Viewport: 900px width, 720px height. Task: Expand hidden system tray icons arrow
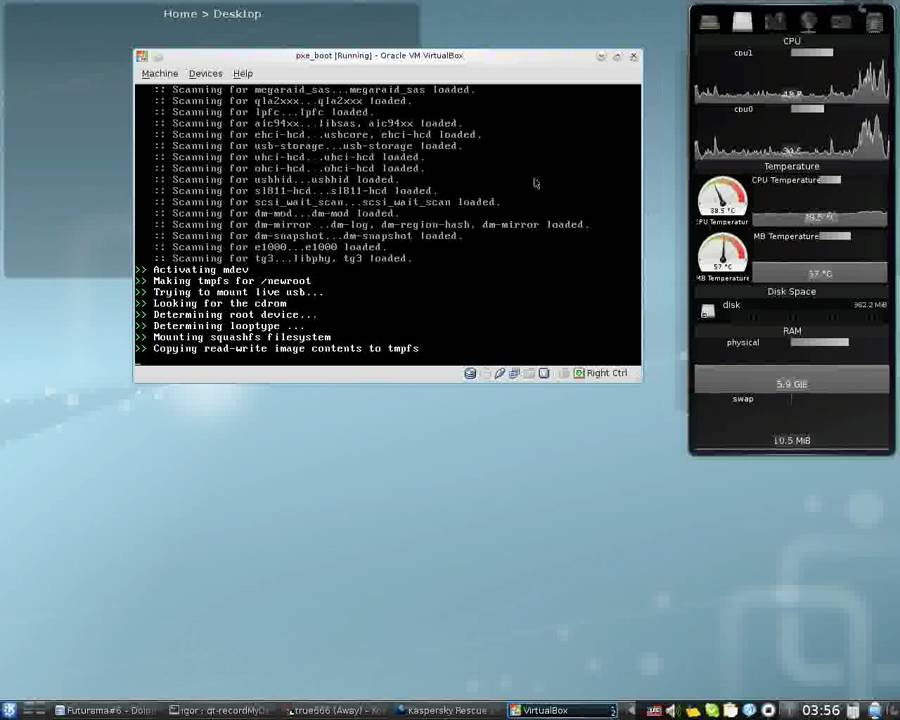[631, 710]
